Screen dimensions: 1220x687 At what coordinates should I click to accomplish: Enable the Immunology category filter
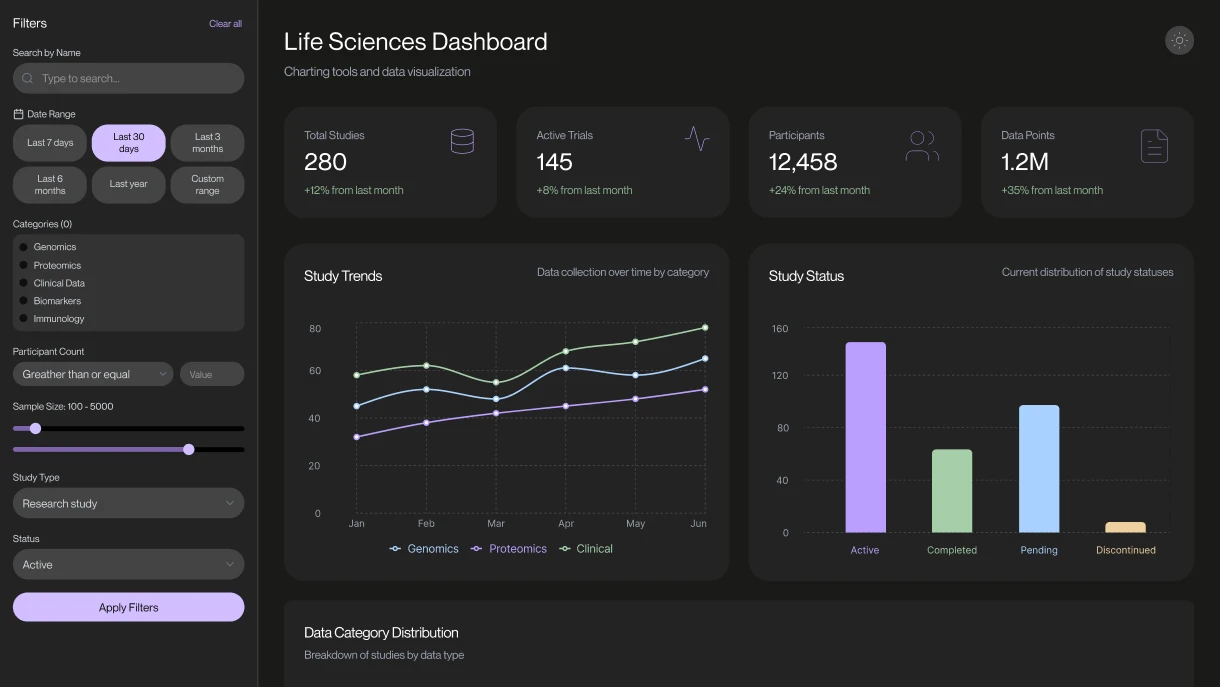pos(22,318)
